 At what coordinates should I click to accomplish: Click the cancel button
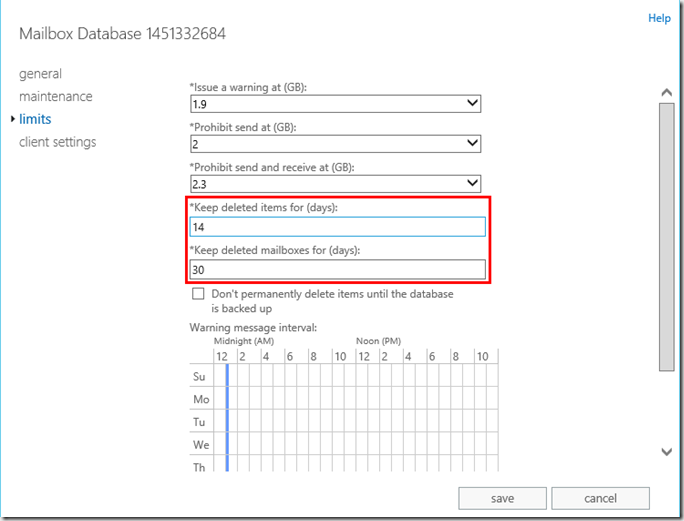(x=599, y=498)
